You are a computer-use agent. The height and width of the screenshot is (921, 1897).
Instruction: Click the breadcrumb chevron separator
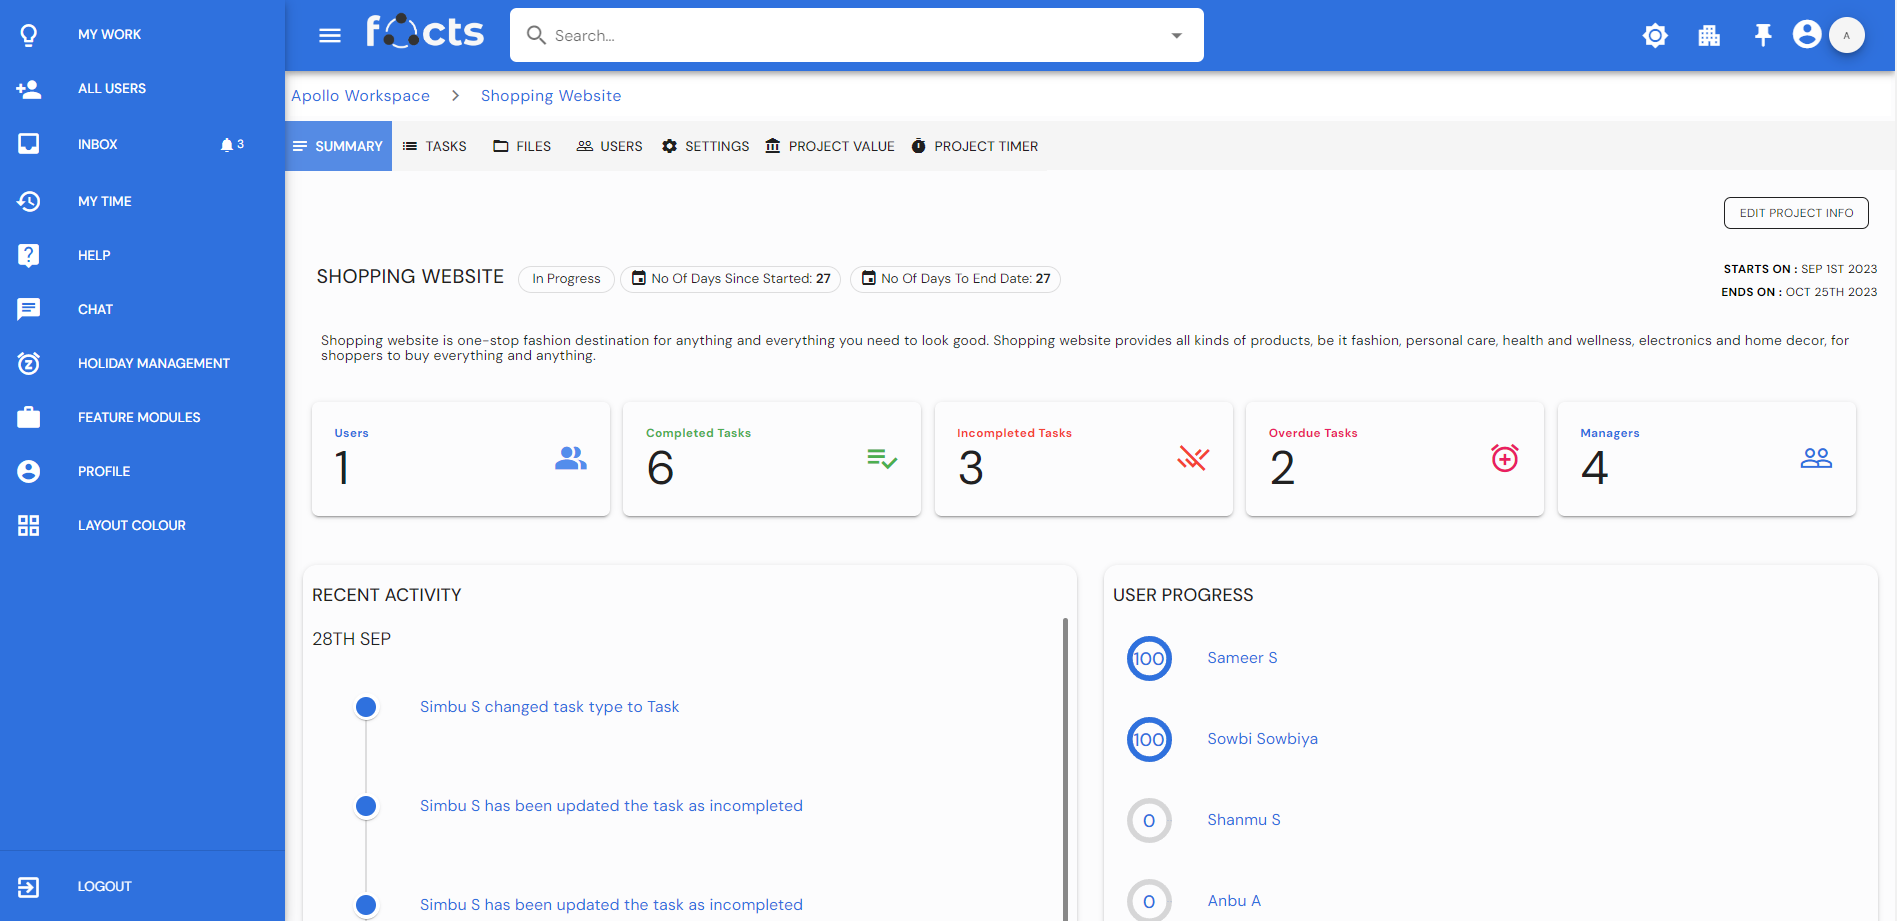(456, 96)
